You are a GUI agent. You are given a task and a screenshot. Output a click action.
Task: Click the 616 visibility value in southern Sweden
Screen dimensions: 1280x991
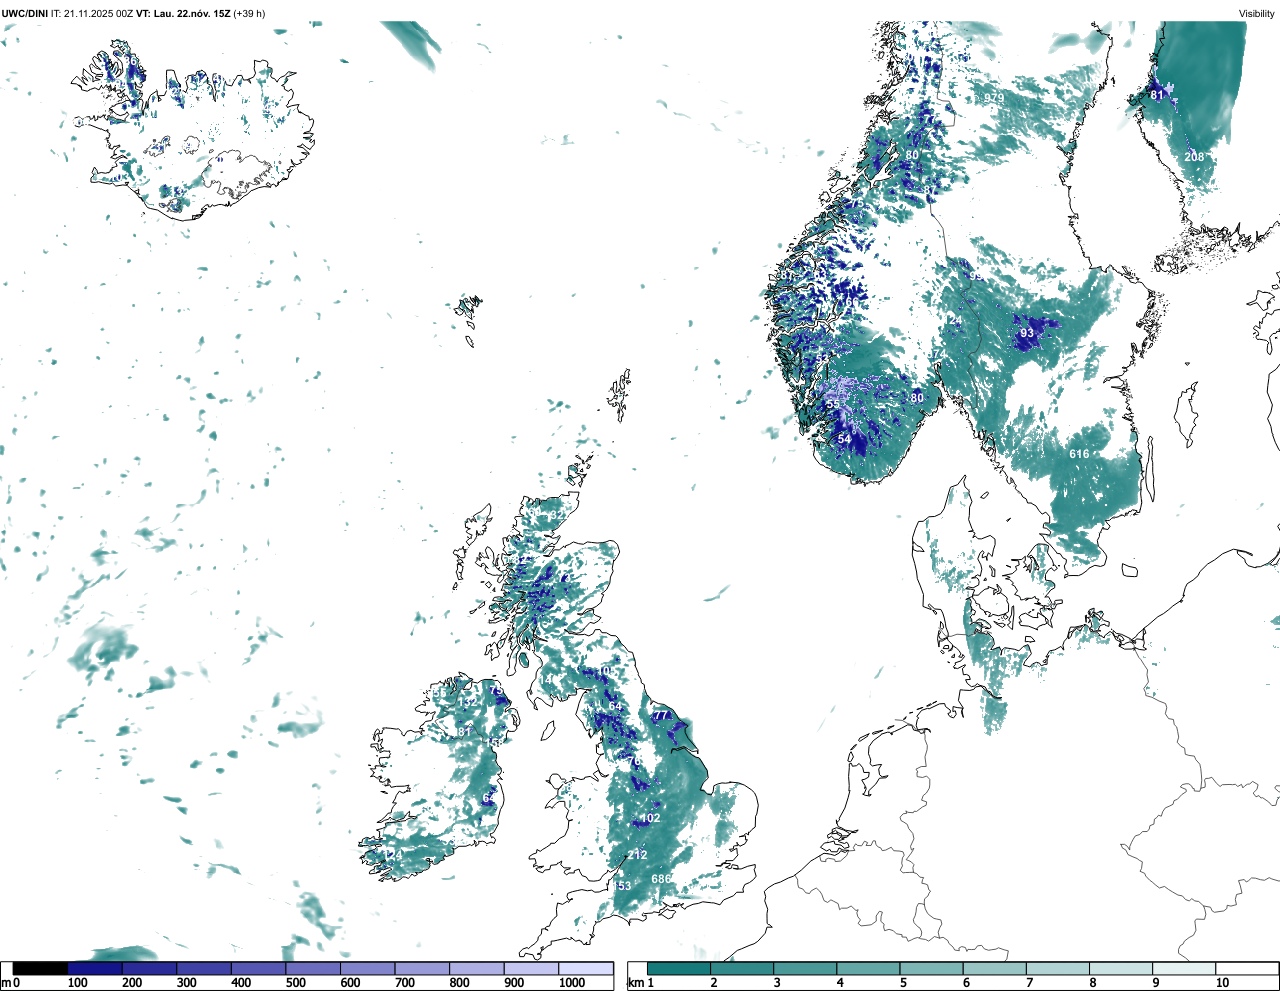[1079, 454]
